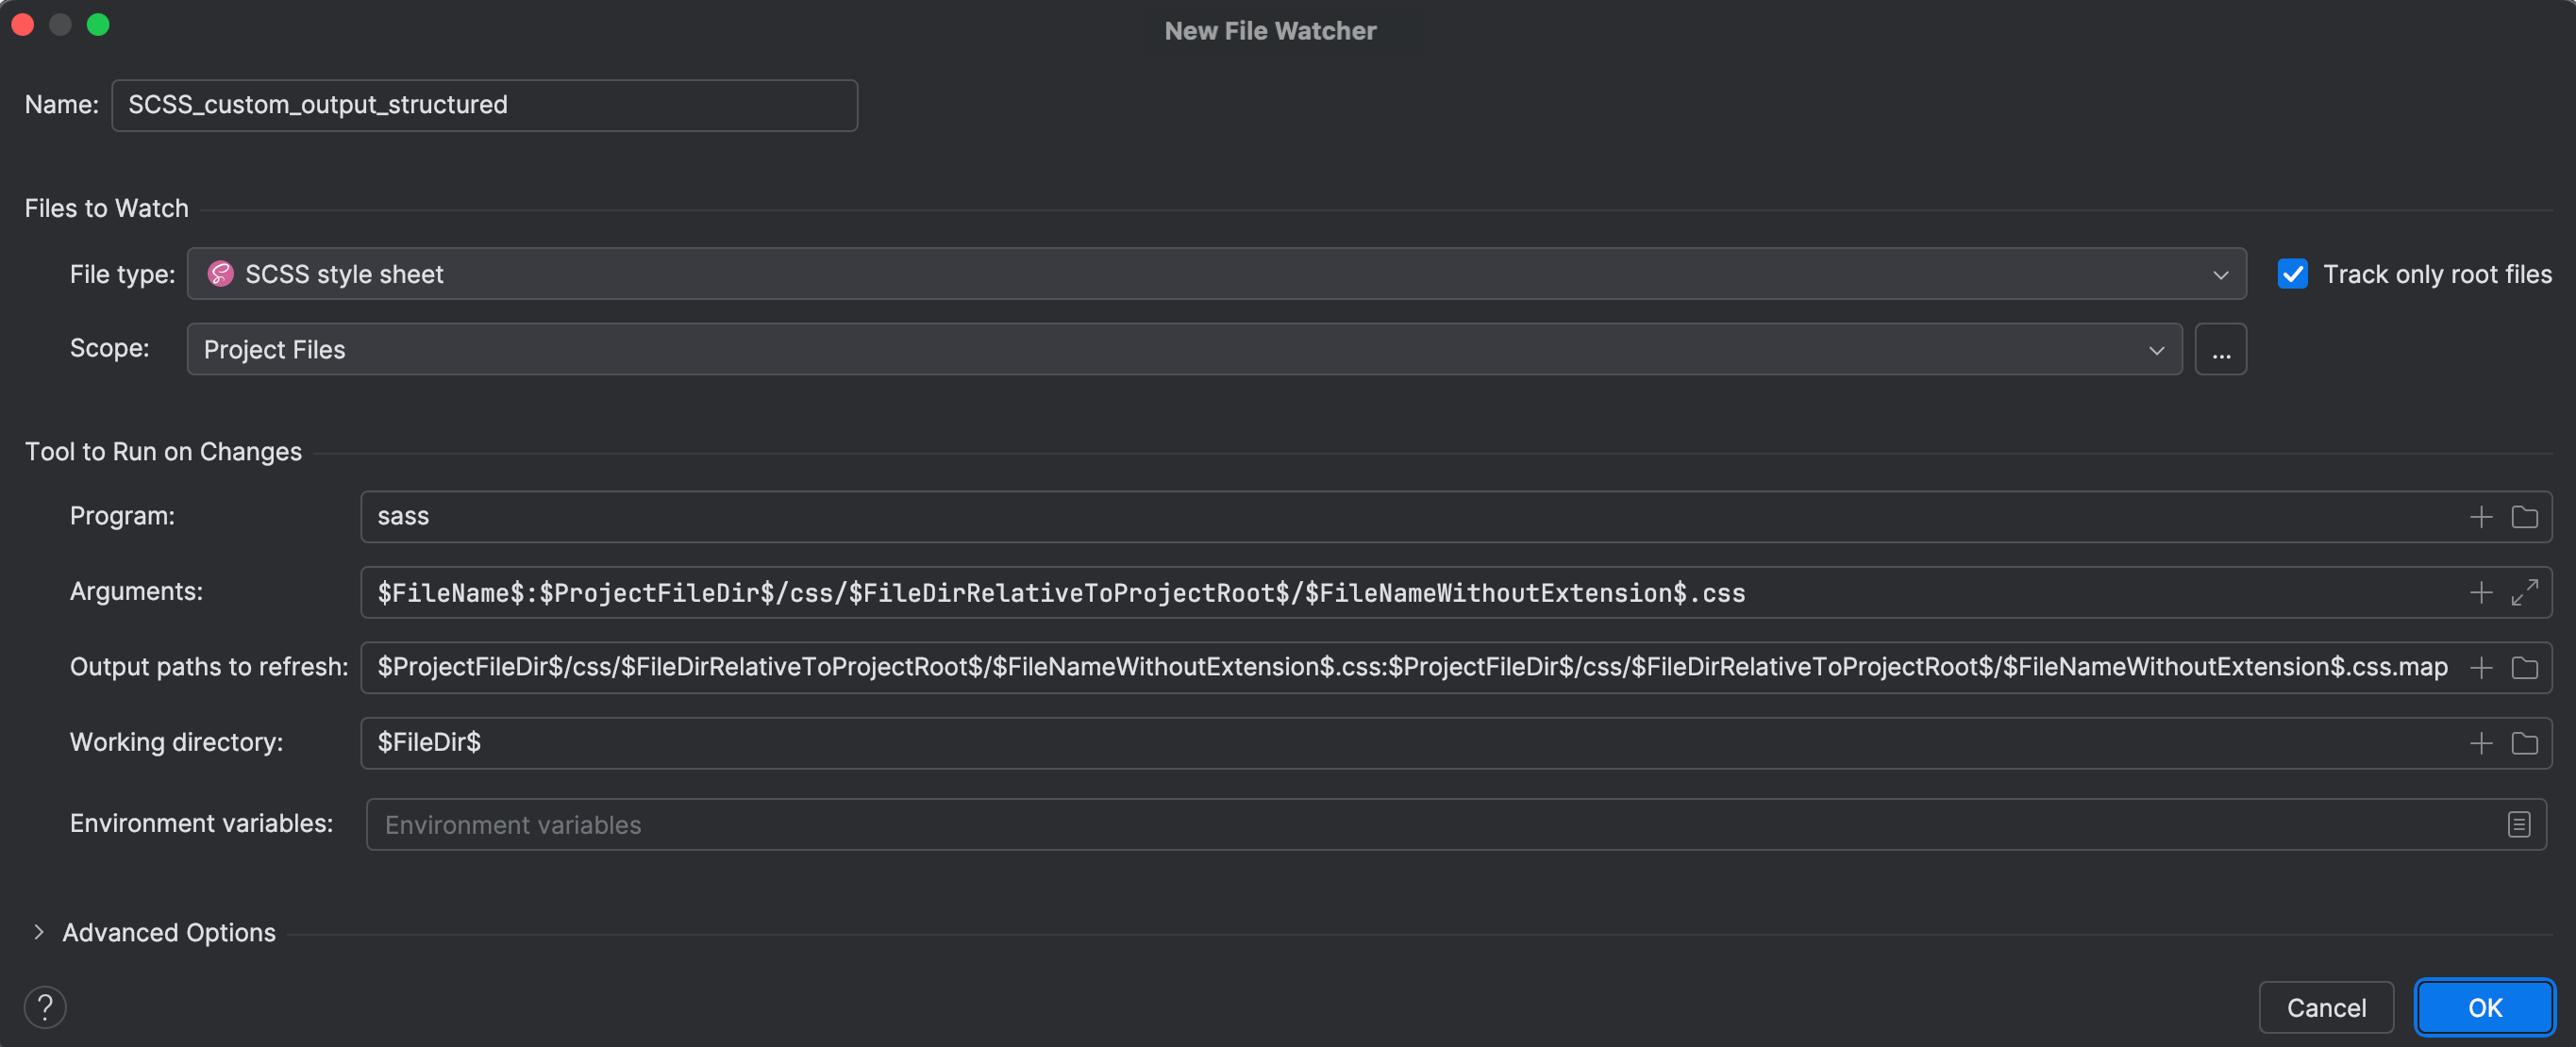Image resolution: width=2576 pixels, height=1047 pixels.
Task: Click the SCSS style sheet file icon
Action: [x=219, y=273]
